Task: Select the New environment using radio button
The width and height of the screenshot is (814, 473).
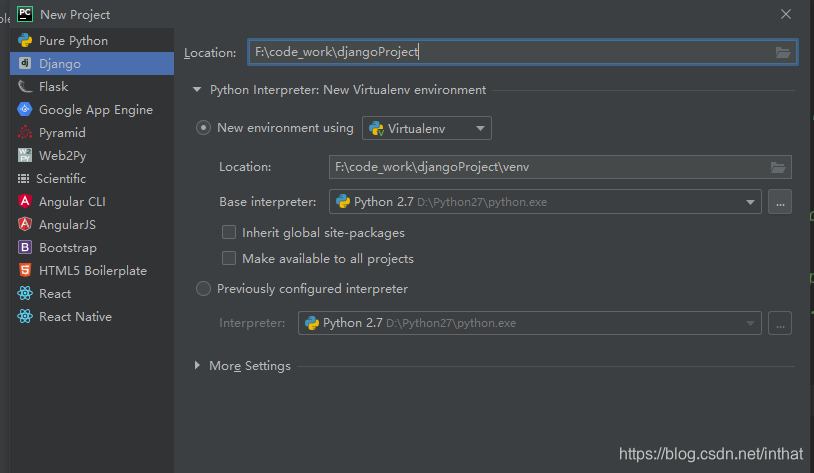Action: pyautogui.click(x=204, y=128)
